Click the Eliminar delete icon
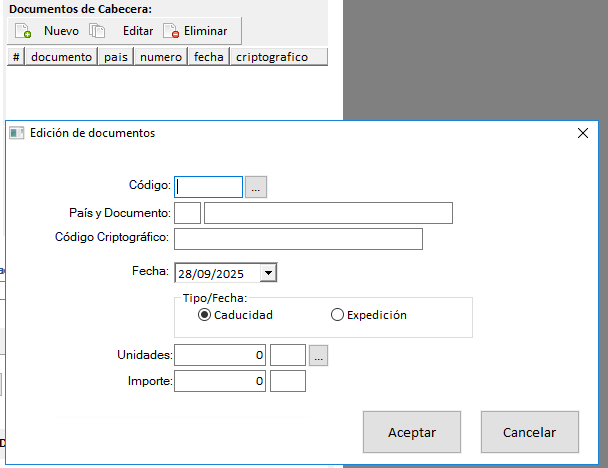 171,31
